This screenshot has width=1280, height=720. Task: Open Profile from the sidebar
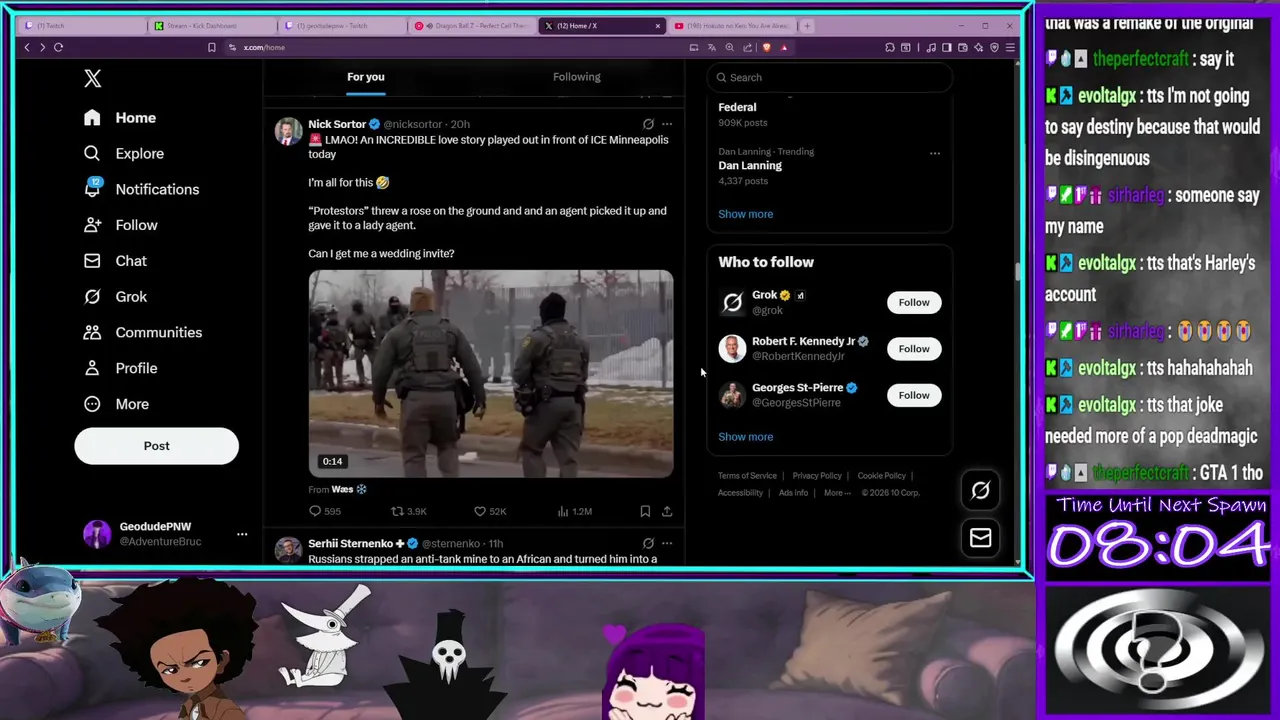pos(121,368)
